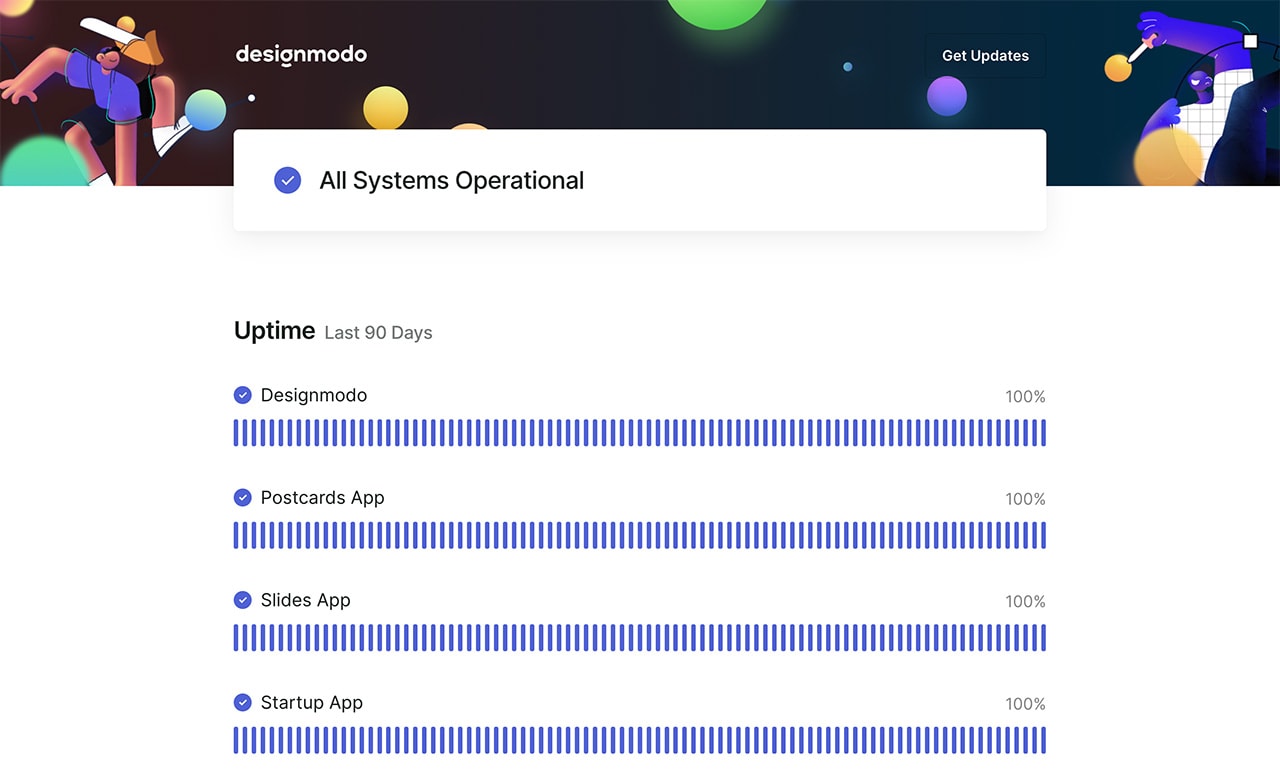Screen dimensions: 1280x782
Task: Open the Get Updates button
Action: (x=985, y=56)
